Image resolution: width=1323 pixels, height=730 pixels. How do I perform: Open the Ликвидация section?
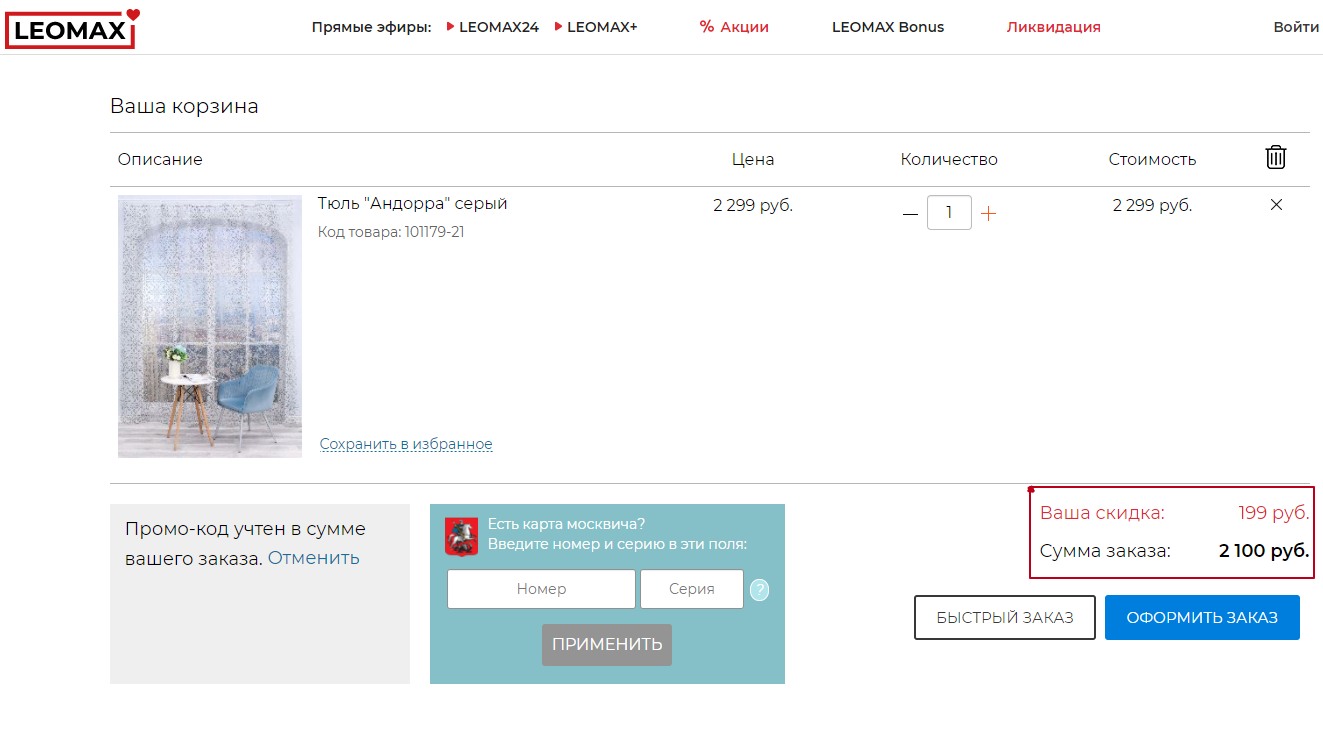click(1053, 27)
